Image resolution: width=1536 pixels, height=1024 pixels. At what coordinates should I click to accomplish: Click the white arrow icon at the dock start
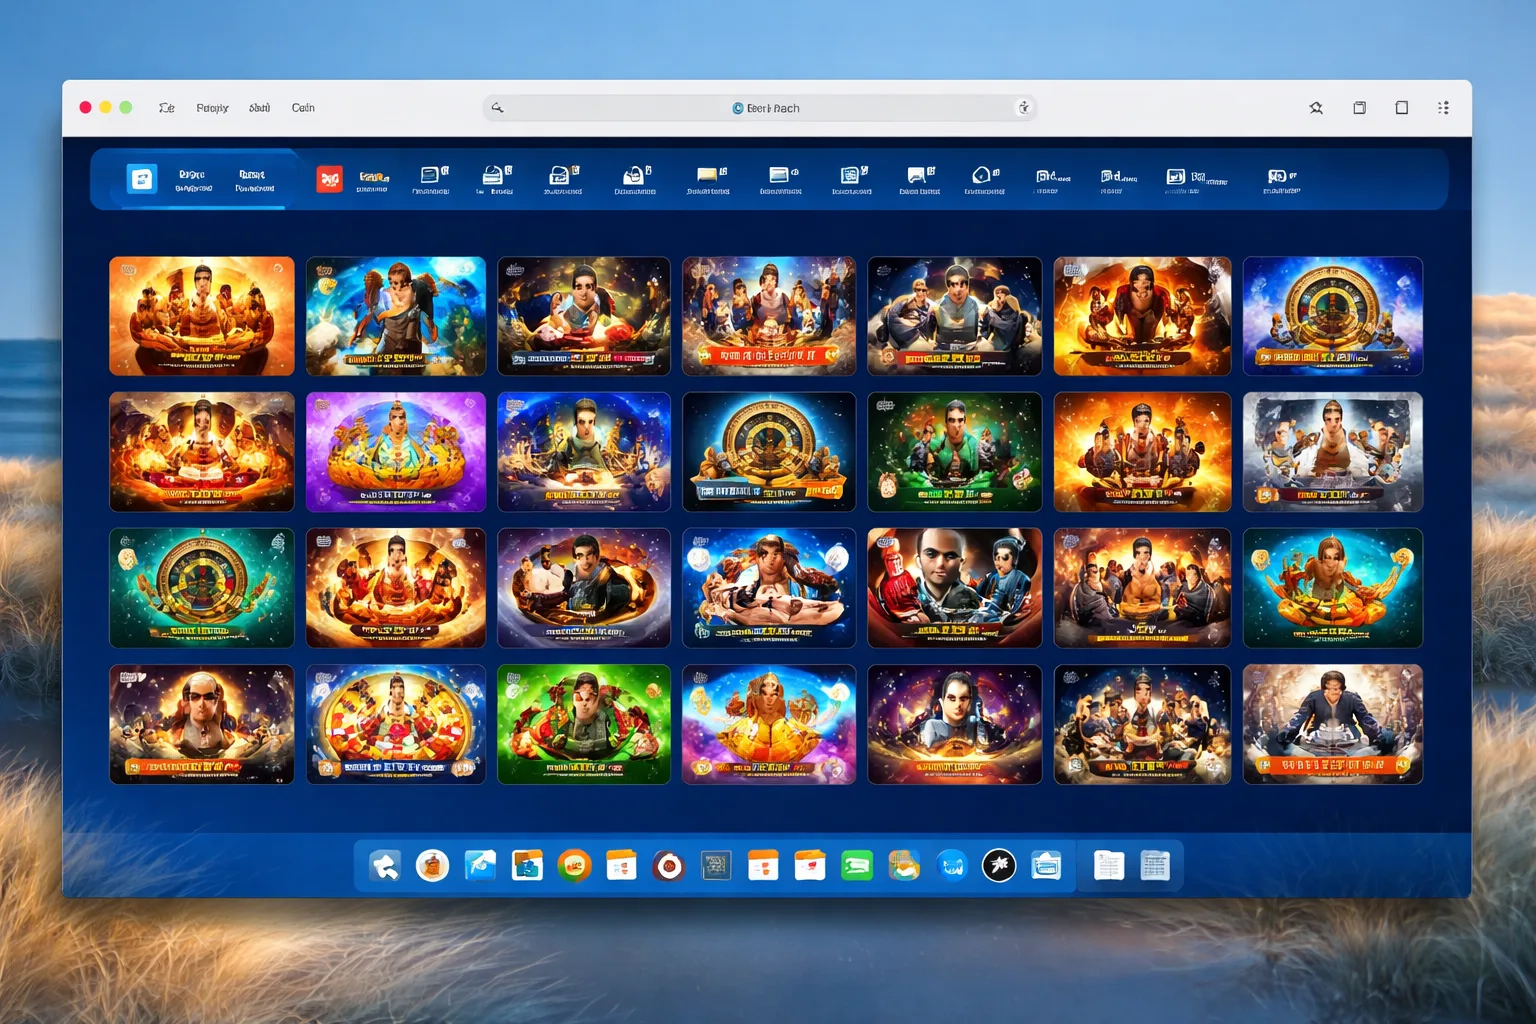(385, 866)
